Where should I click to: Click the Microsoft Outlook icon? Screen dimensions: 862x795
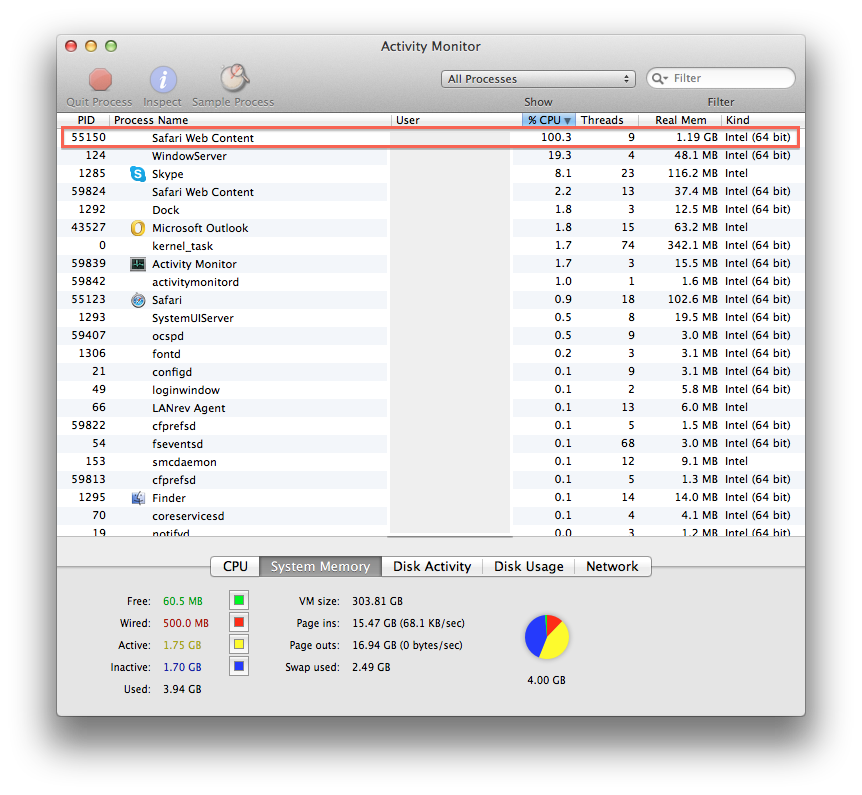pyautogui.click(x=137, y=228)
